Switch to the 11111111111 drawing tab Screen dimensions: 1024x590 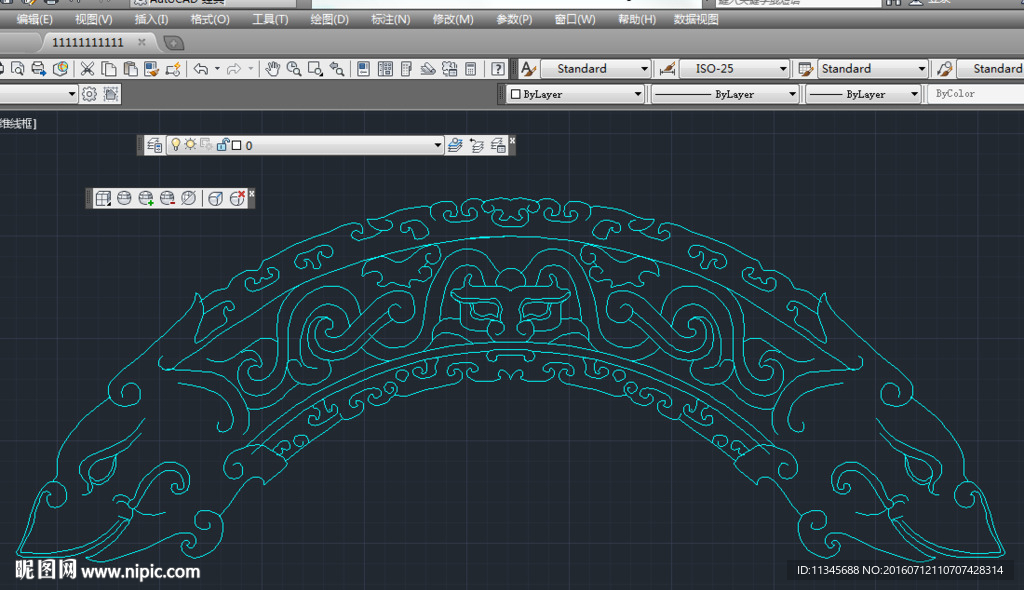pos(88,42)
